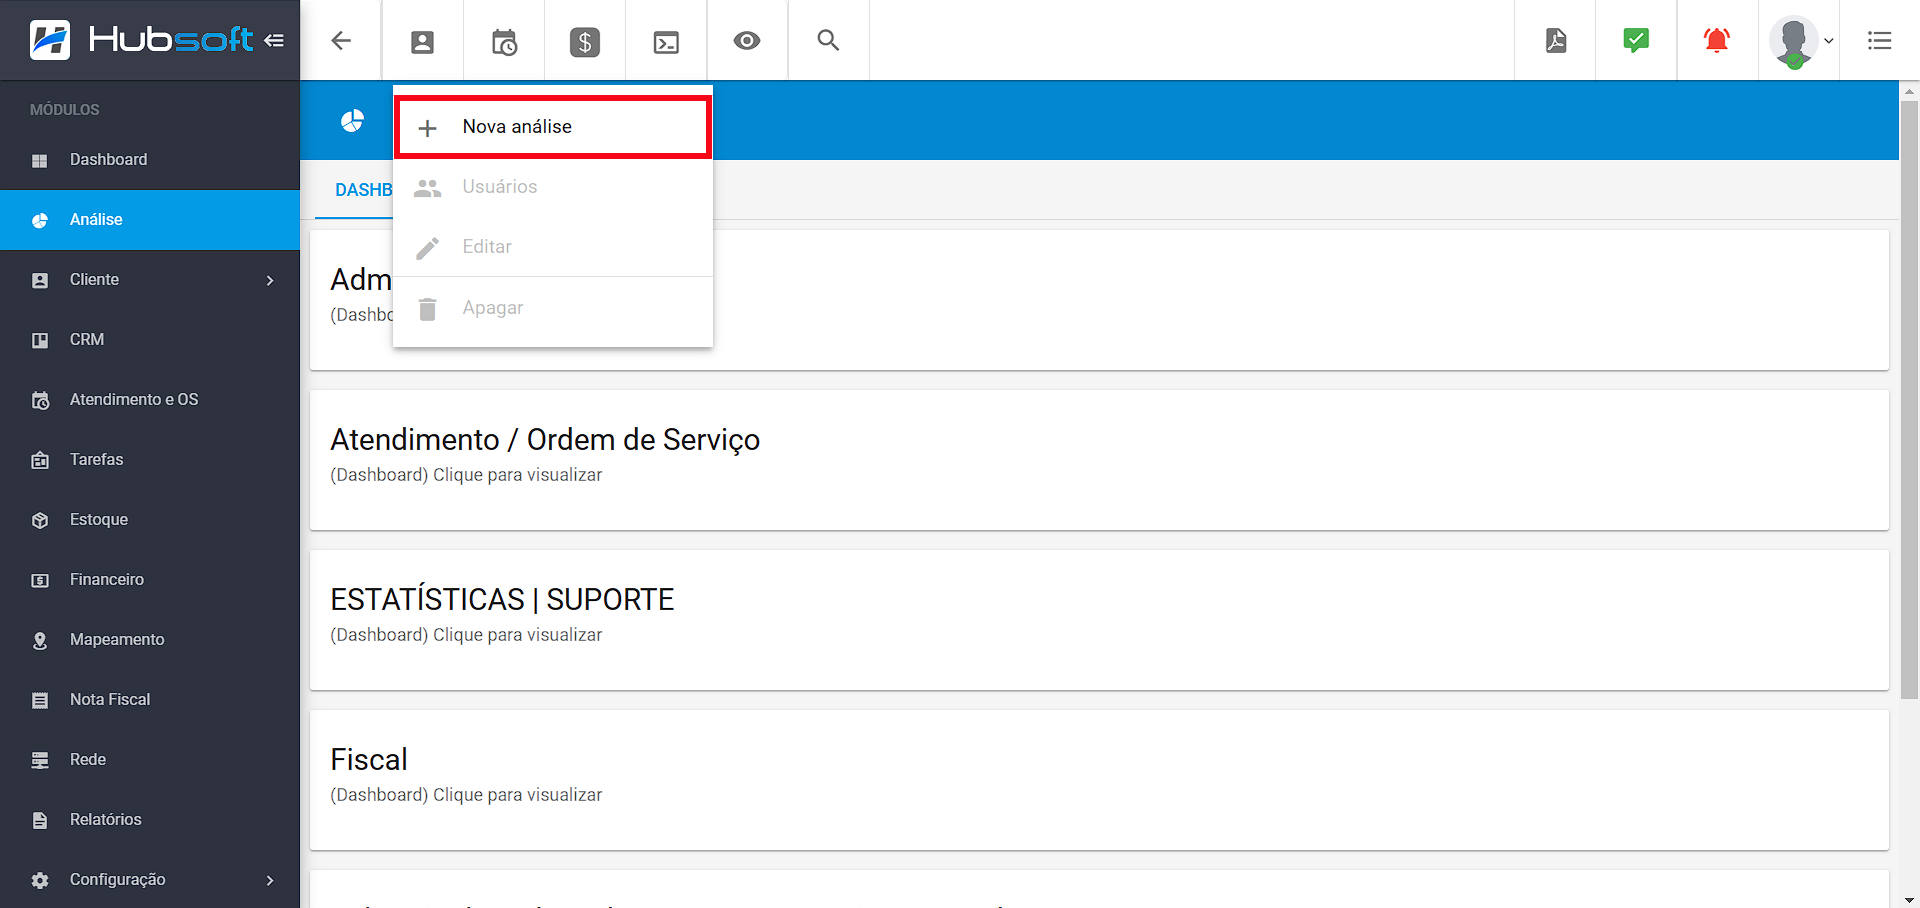Click the vertical scrollbar thumb
This screenshot has height=908, width=1920.
[1910, 398]
